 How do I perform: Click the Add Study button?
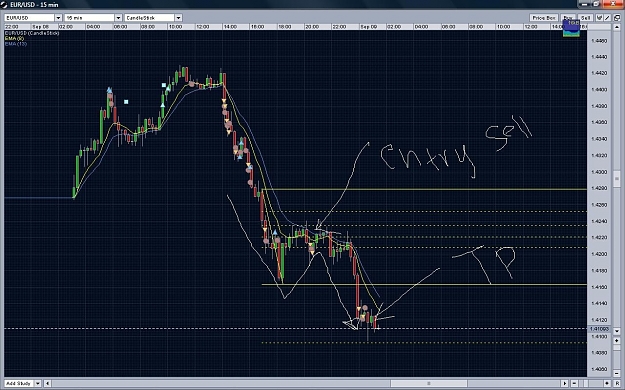pos(19,383)
